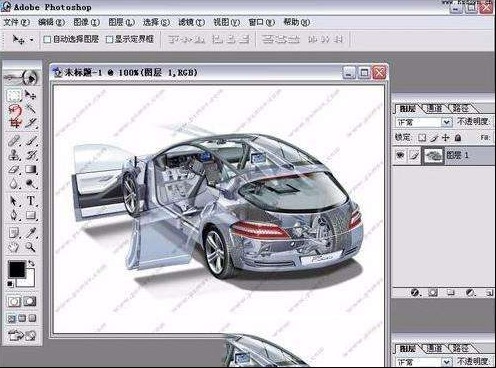
Task: Select the Type tool
Action: [31, 201]
